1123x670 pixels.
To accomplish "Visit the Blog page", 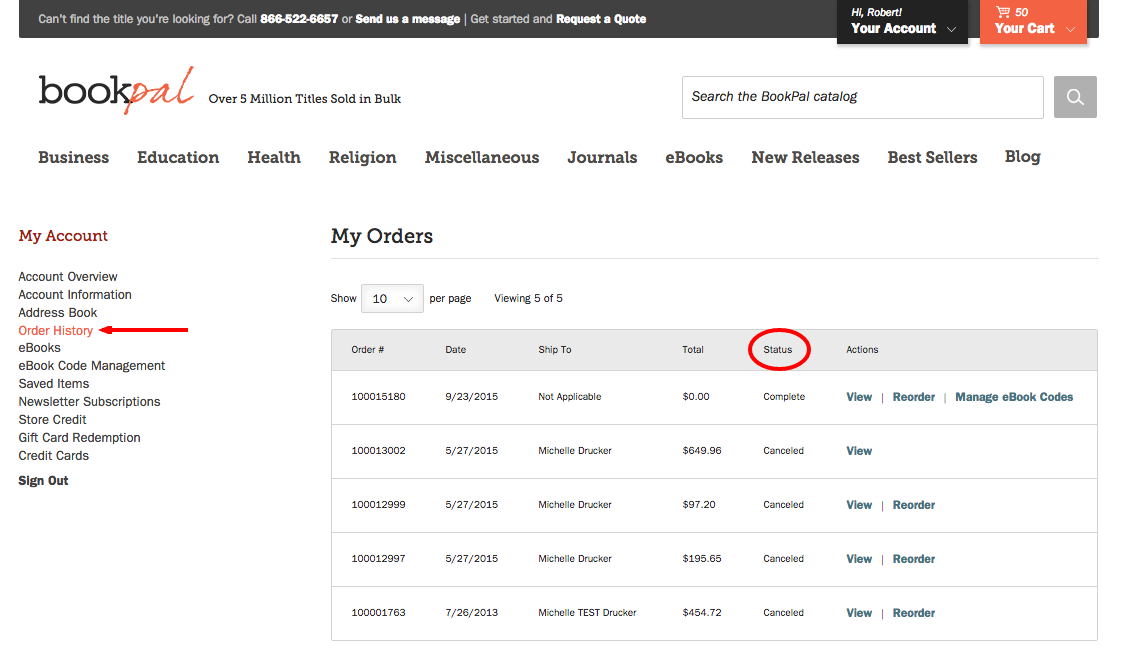I will [x=1023, y=157].
